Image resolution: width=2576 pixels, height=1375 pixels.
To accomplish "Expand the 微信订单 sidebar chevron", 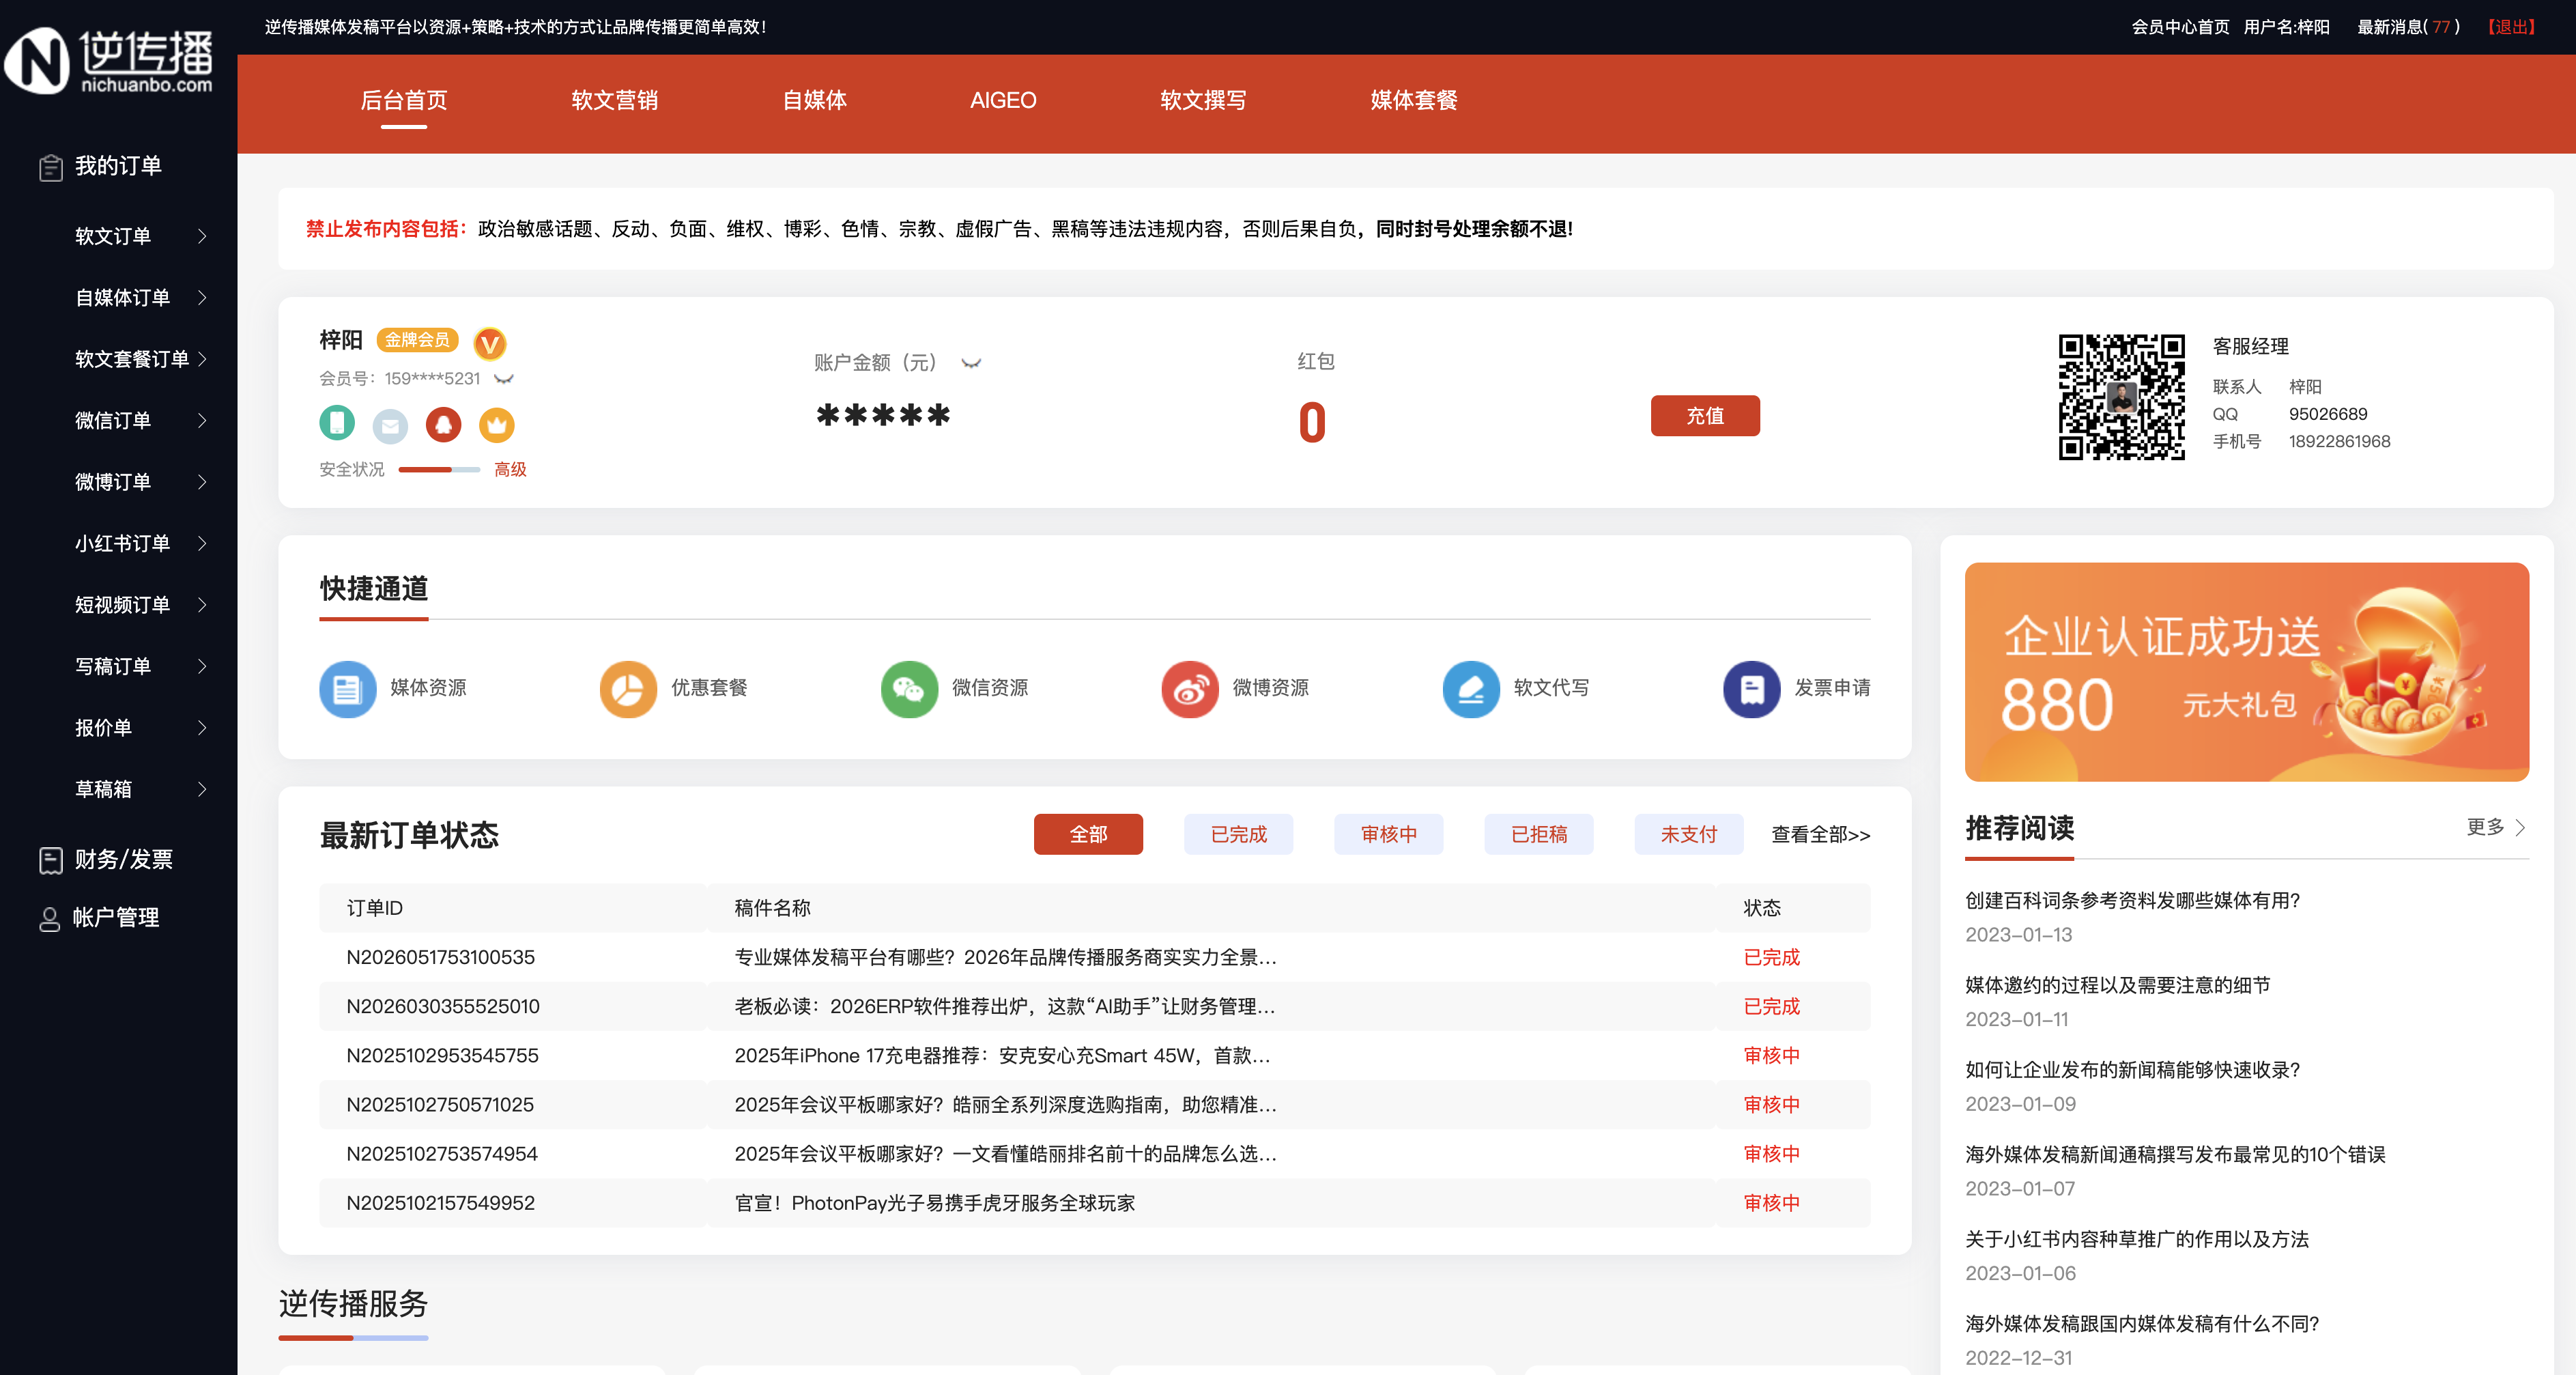I will (x=202, y=420).
